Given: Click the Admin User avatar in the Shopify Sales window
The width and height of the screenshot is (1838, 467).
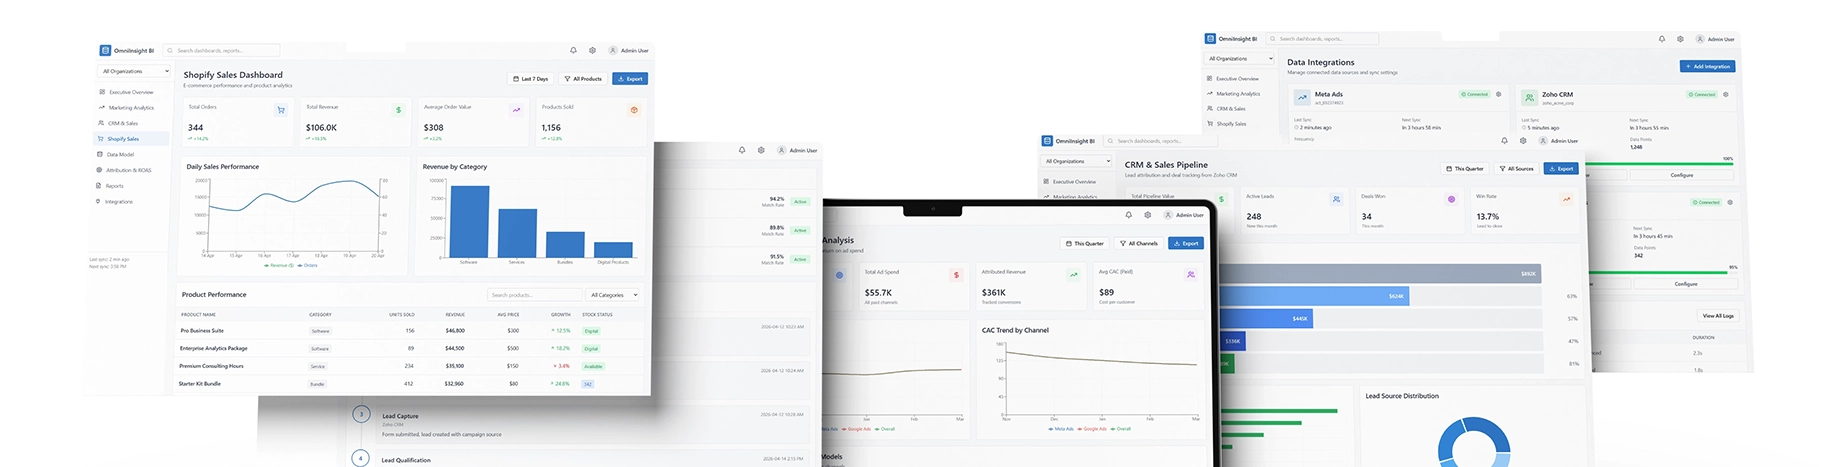Looking at the screenshot, I should pyautogui.click(x=613, y=50).
